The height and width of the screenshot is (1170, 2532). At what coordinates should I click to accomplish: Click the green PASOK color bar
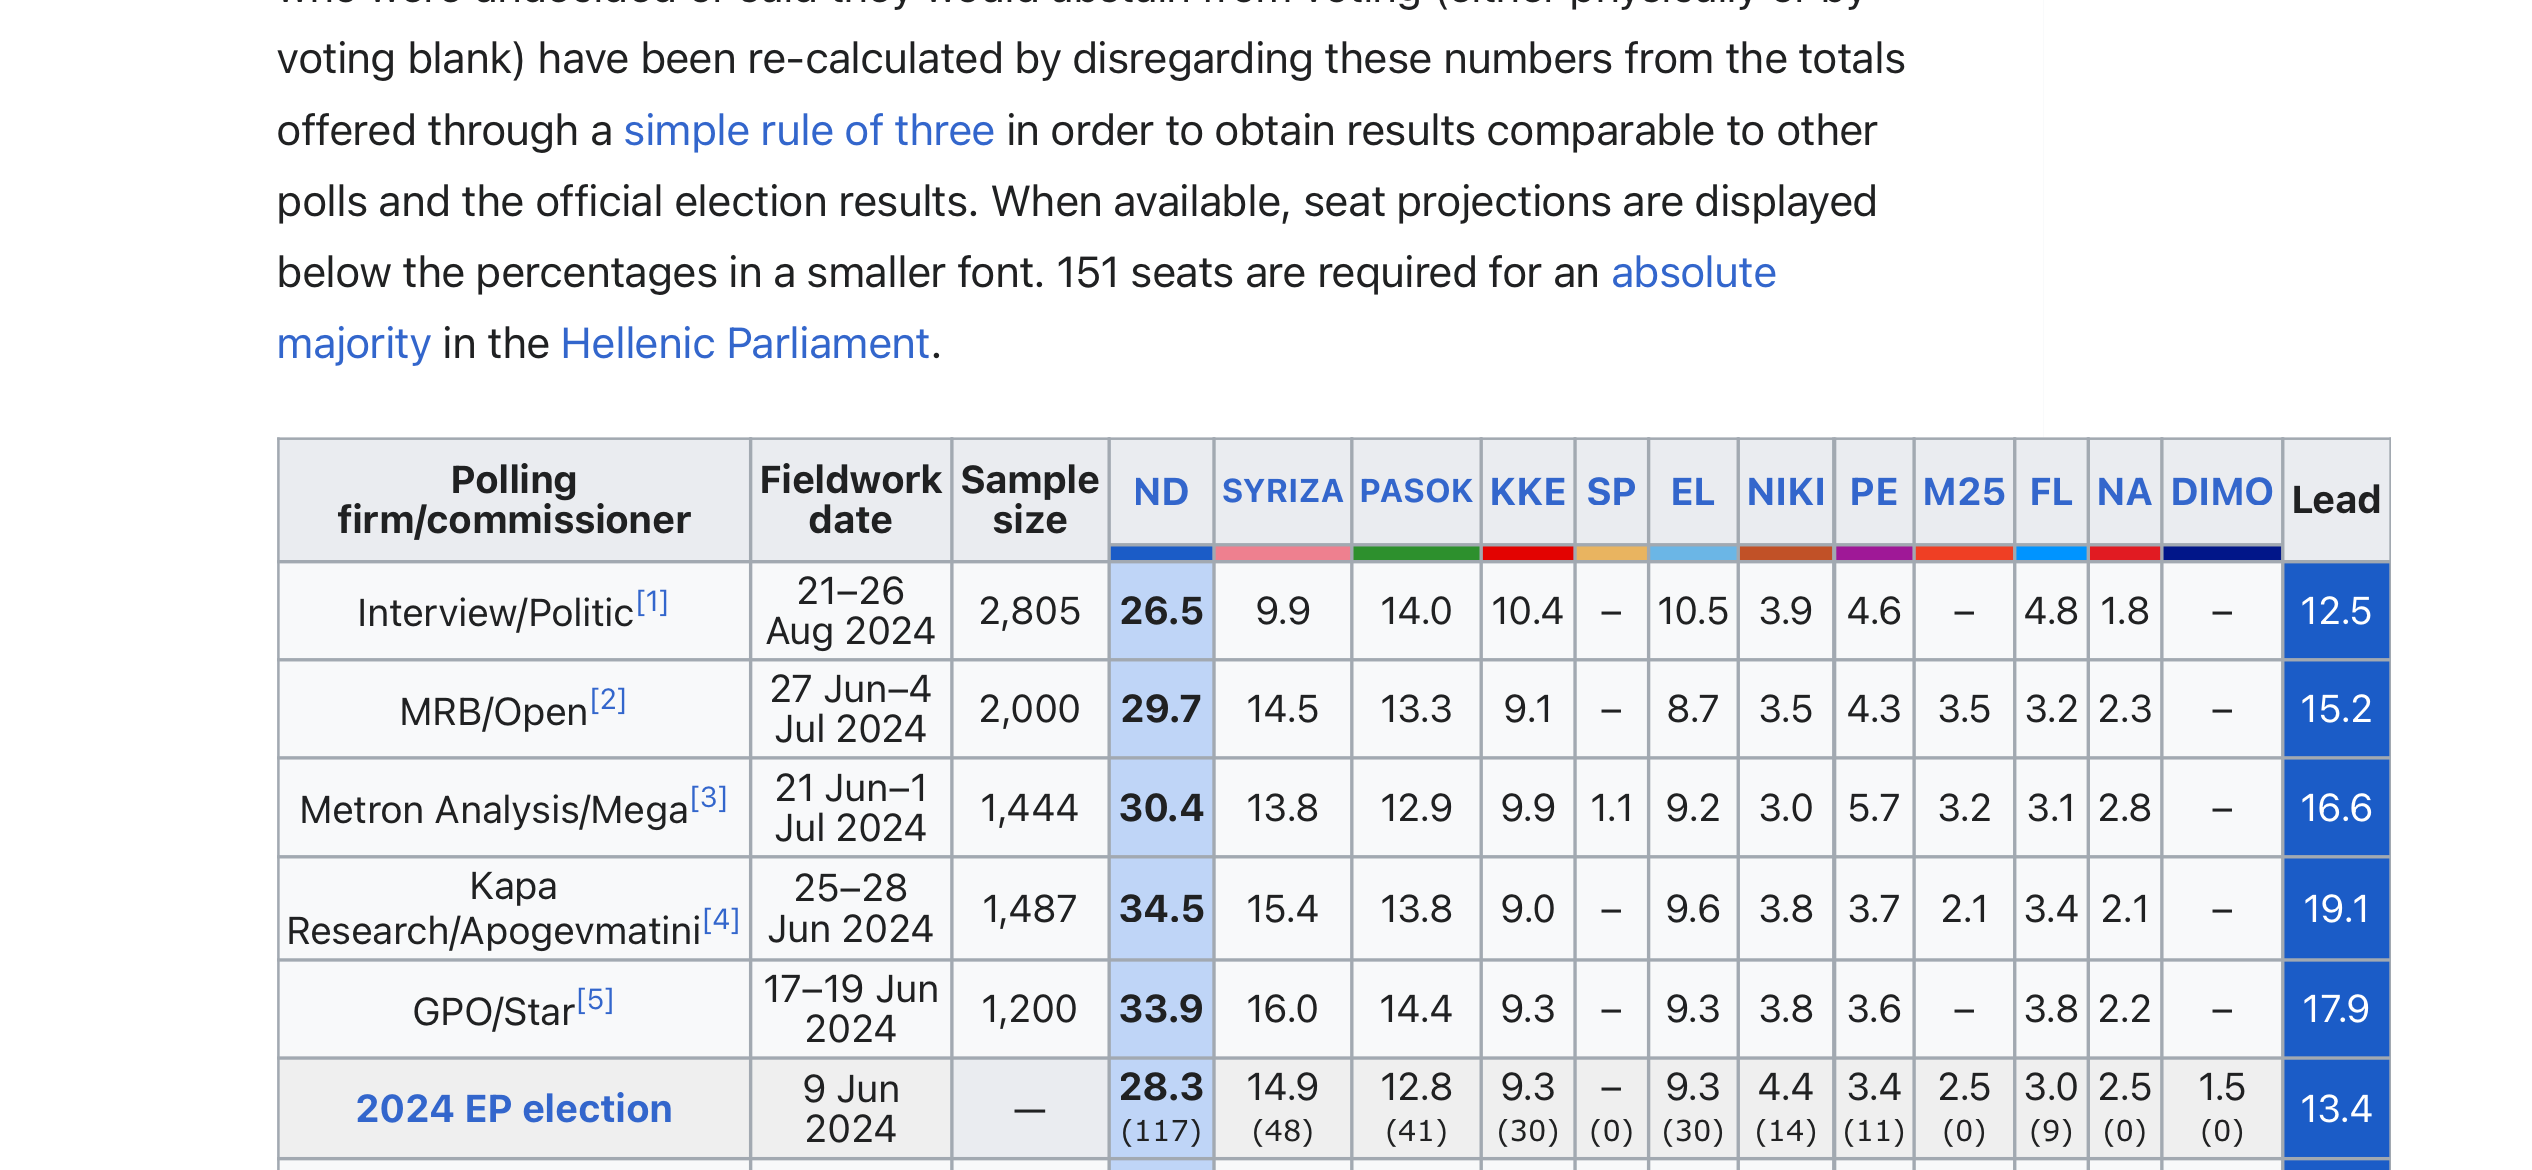pos(1415,553)
